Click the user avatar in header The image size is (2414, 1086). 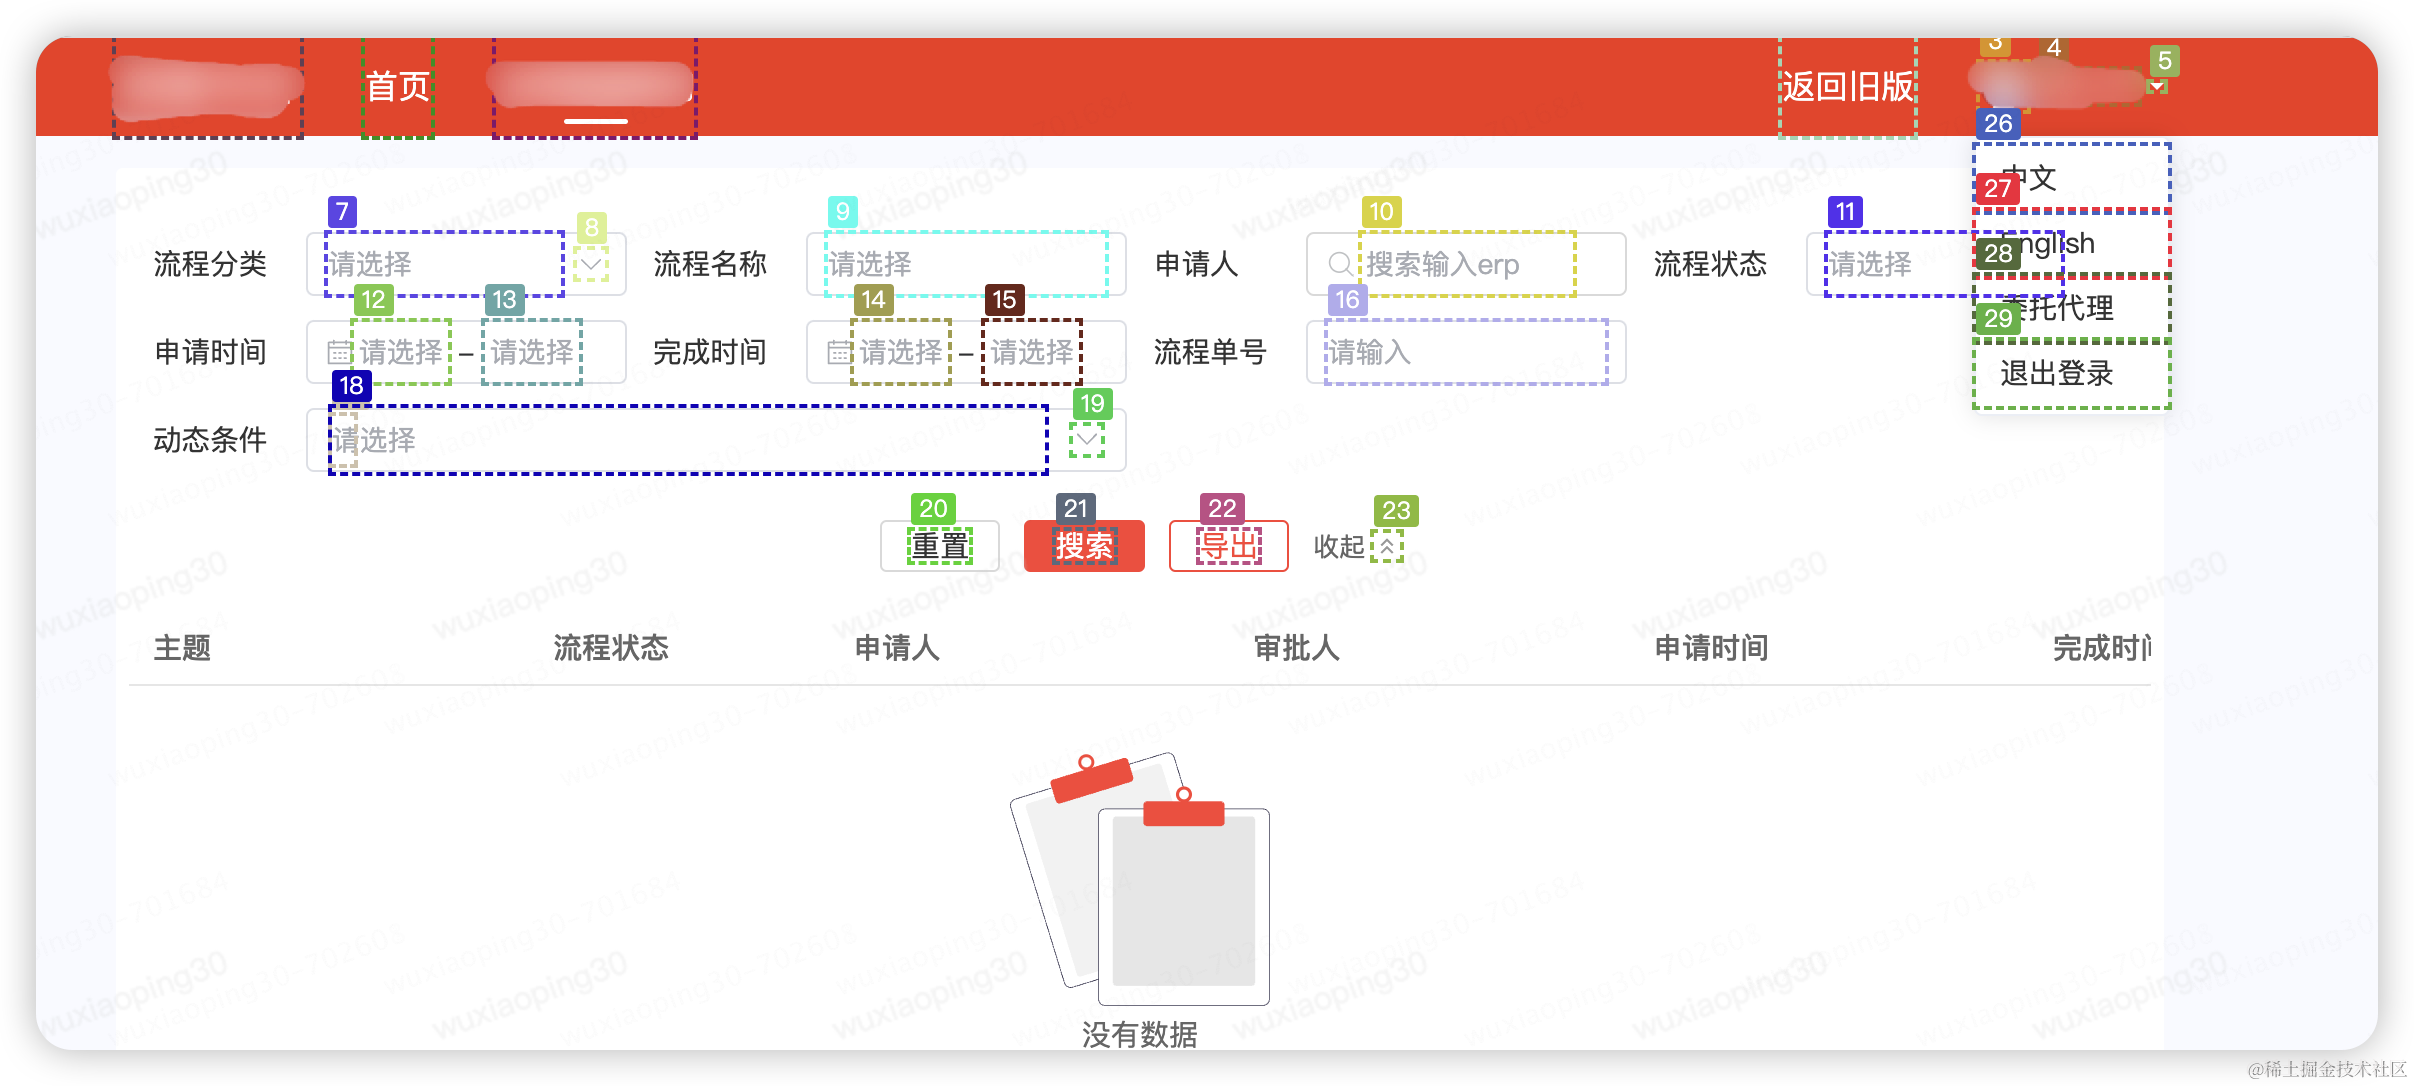(2003, 86)
